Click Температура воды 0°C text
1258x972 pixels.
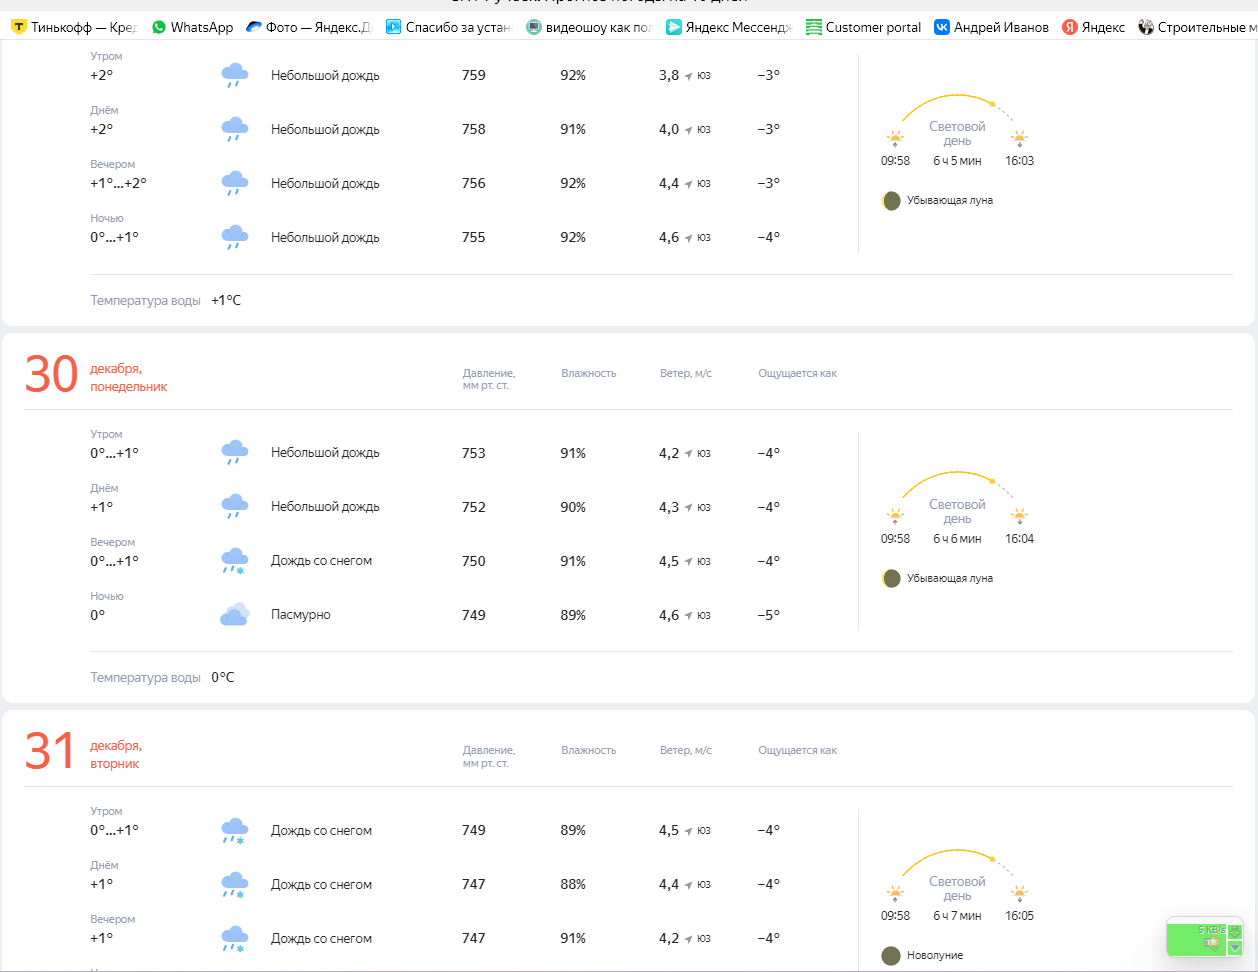(162, 677)
